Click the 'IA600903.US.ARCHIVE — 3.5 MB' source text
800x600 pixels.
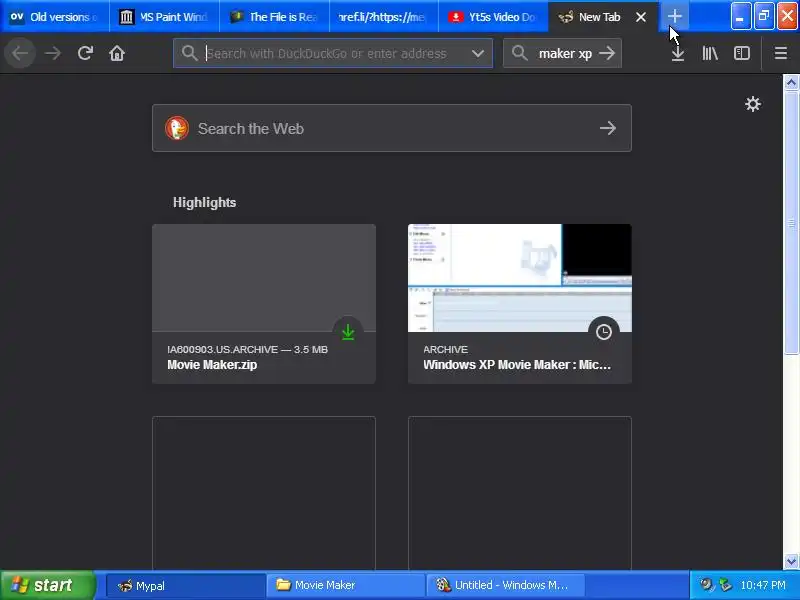coord(247,349)
